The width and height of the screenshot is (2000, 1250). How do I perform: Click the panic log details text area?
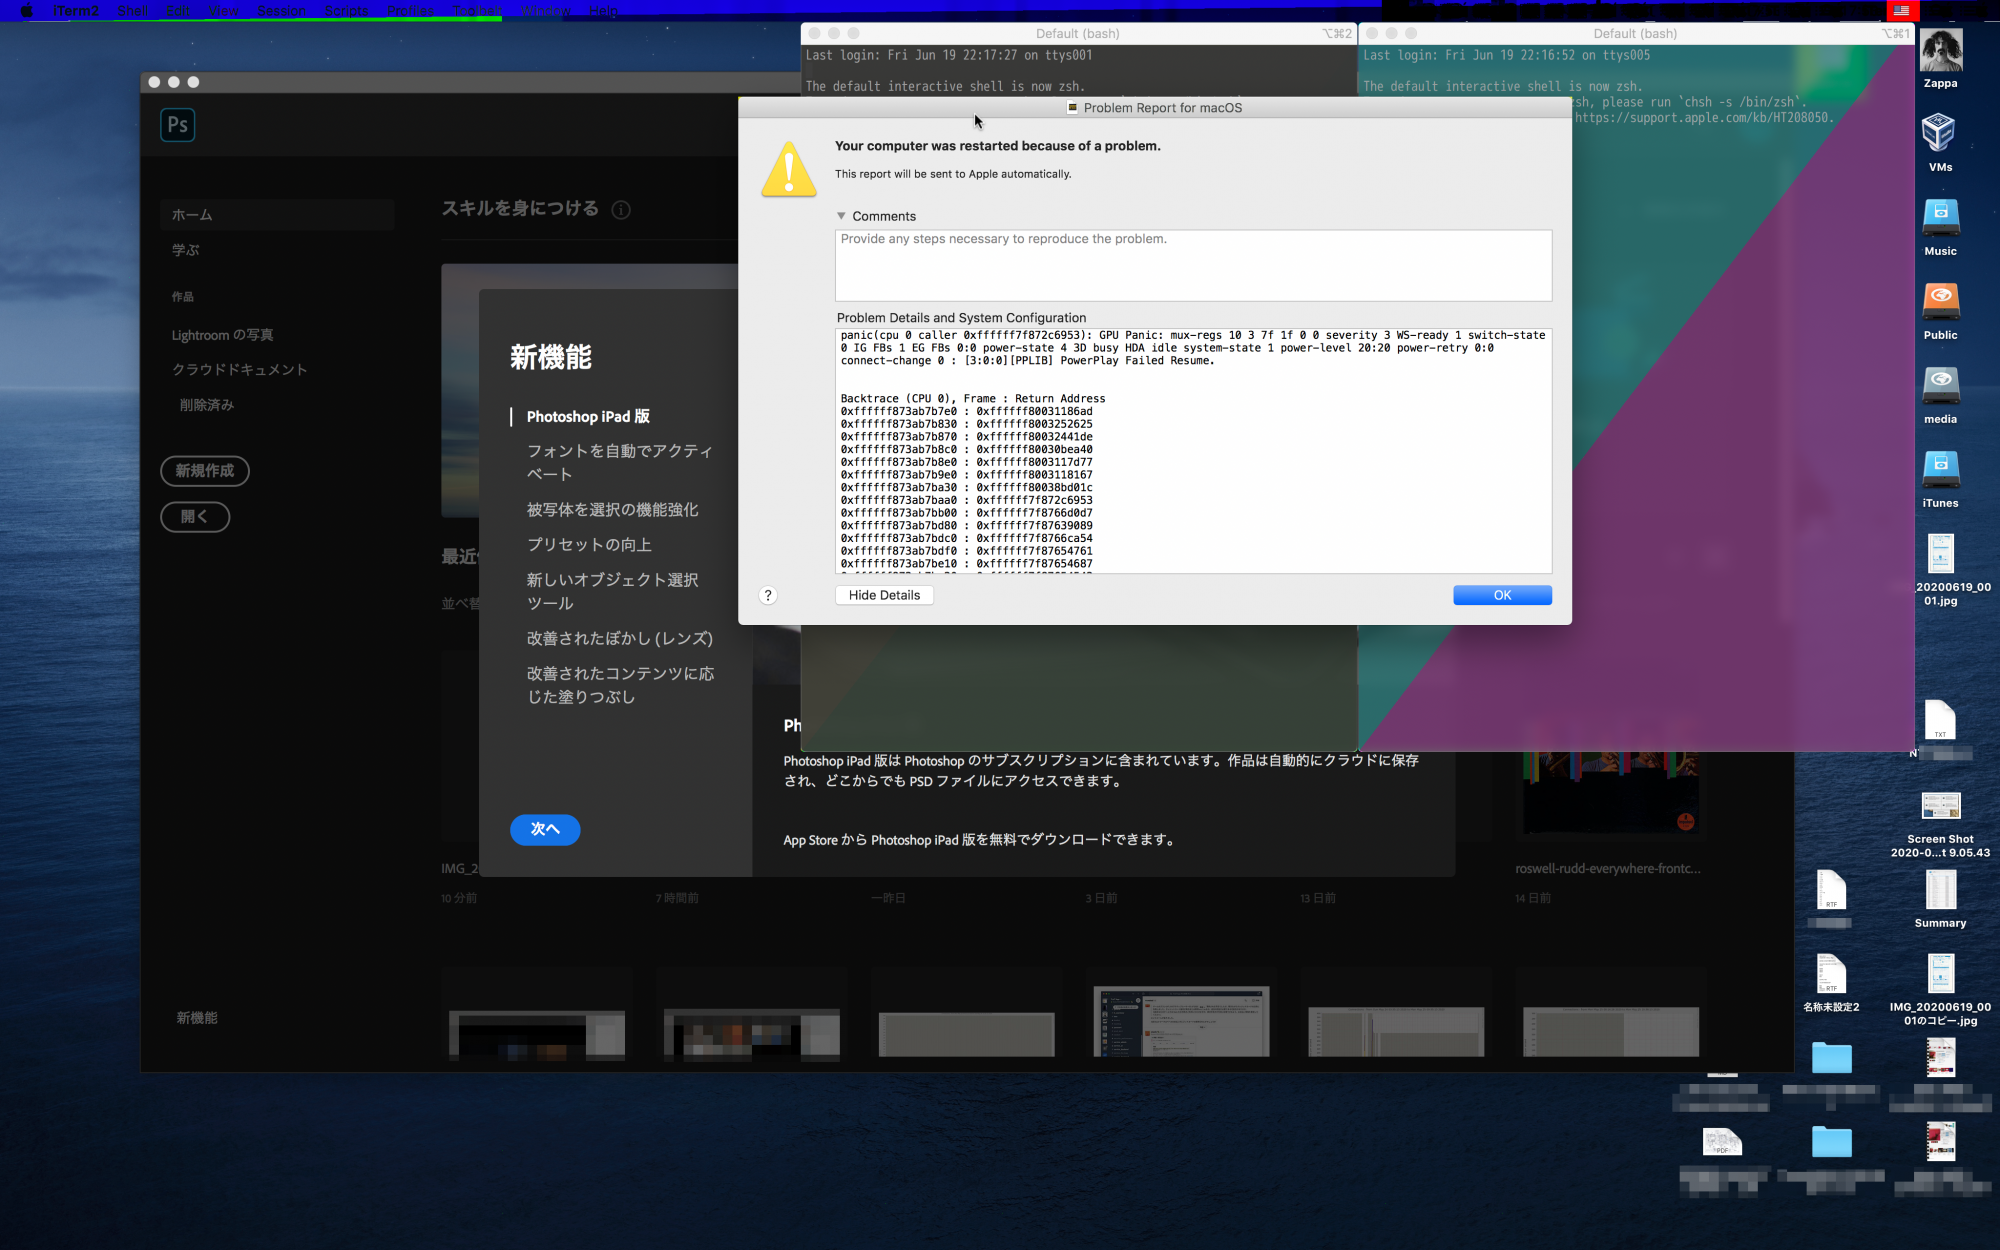coord(1193,451)
